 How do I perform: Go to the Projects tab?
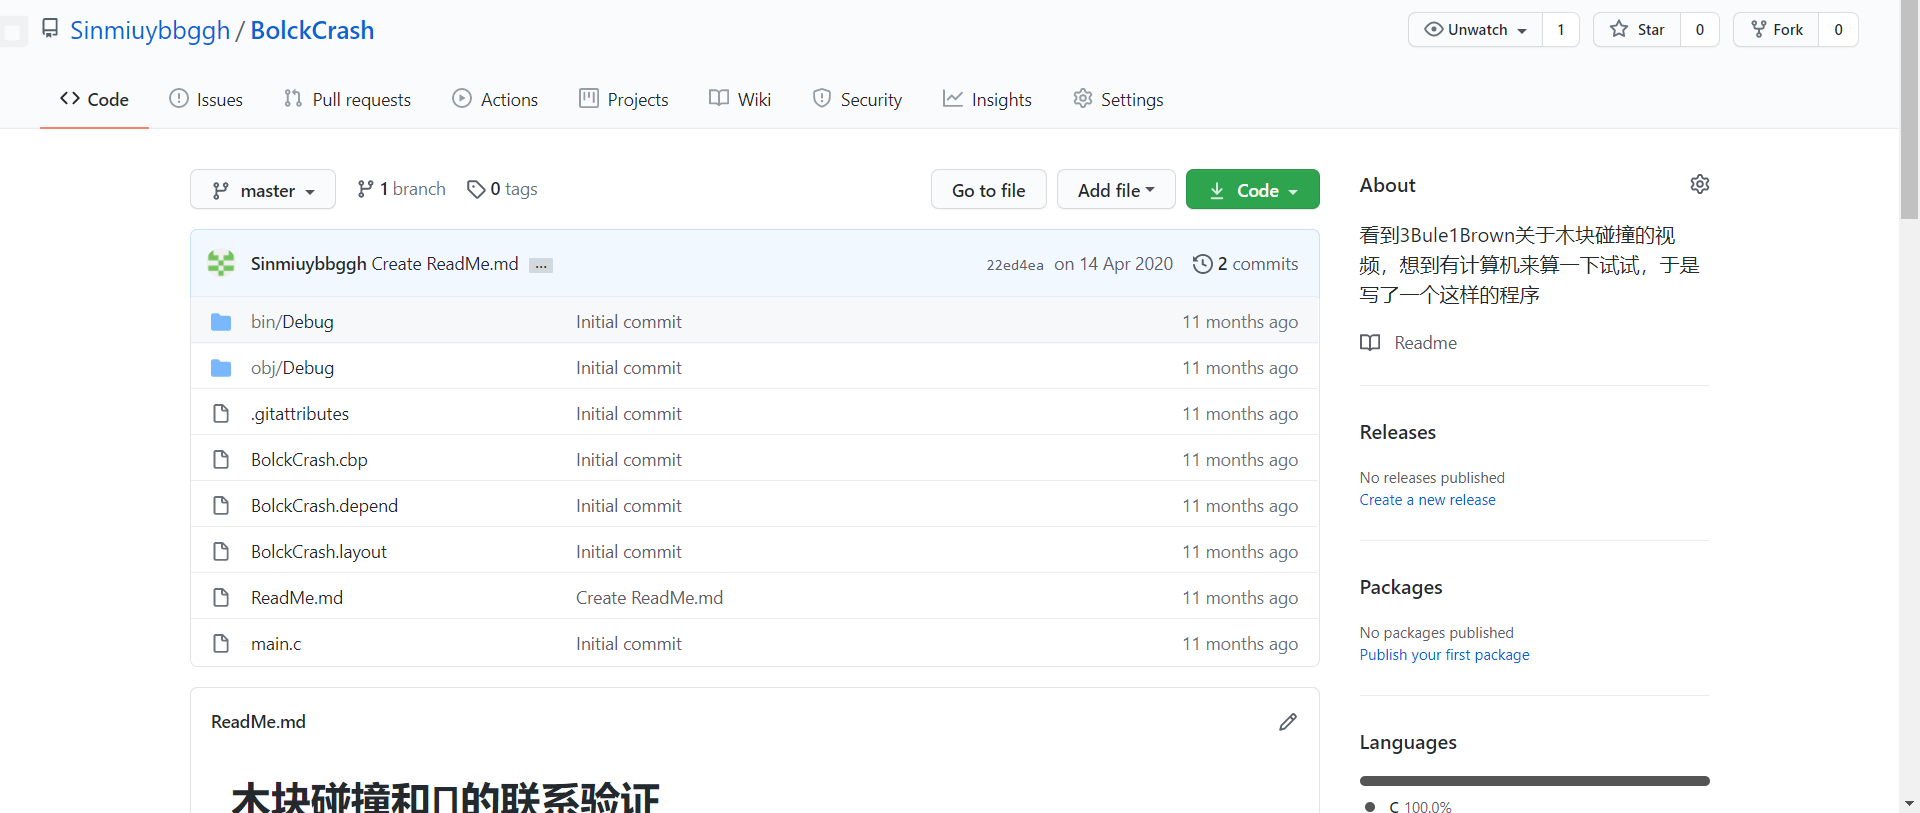pos(624,99)
